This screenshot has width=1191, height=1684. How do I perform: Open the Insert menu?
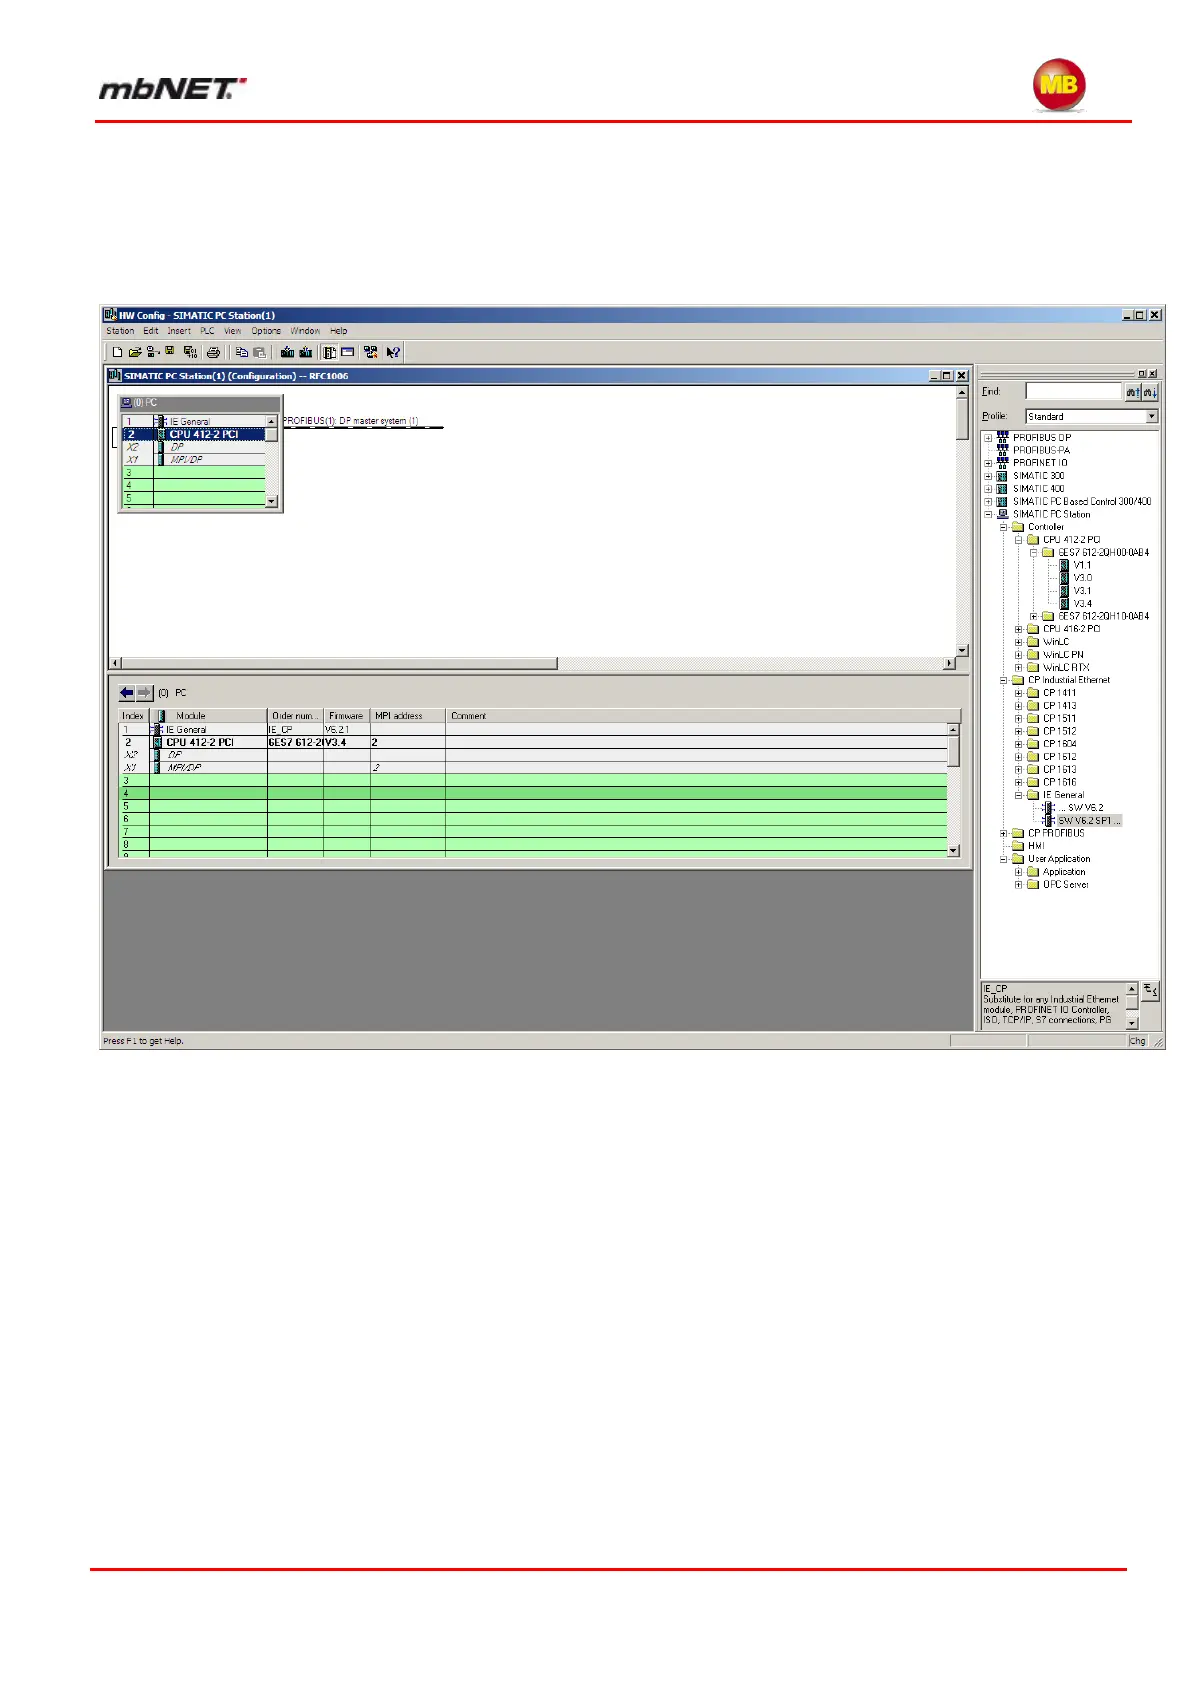179,331
